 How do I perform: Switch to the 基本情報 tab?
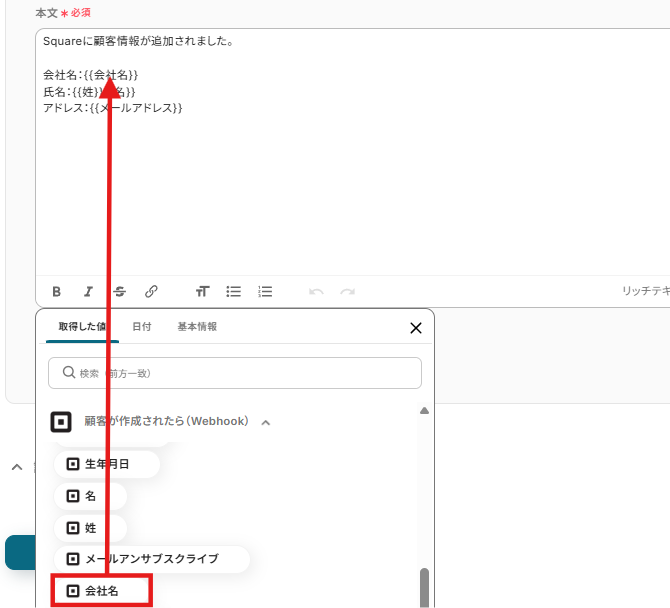(x=197, y=327)
